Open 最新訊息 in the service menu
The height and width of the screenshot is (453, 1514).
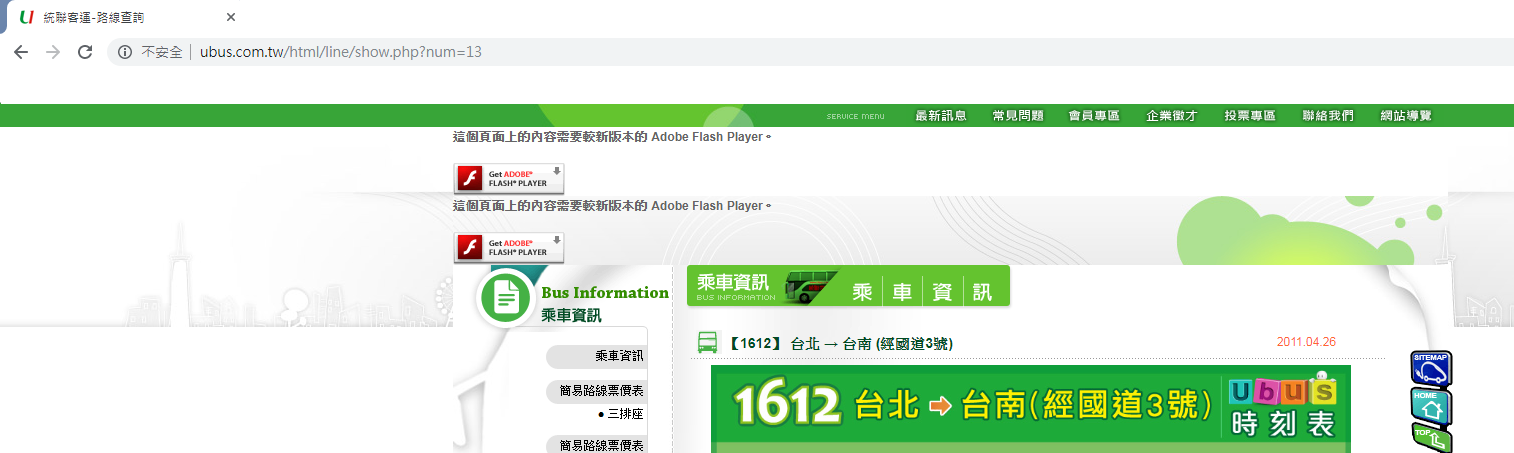[941, 116]
